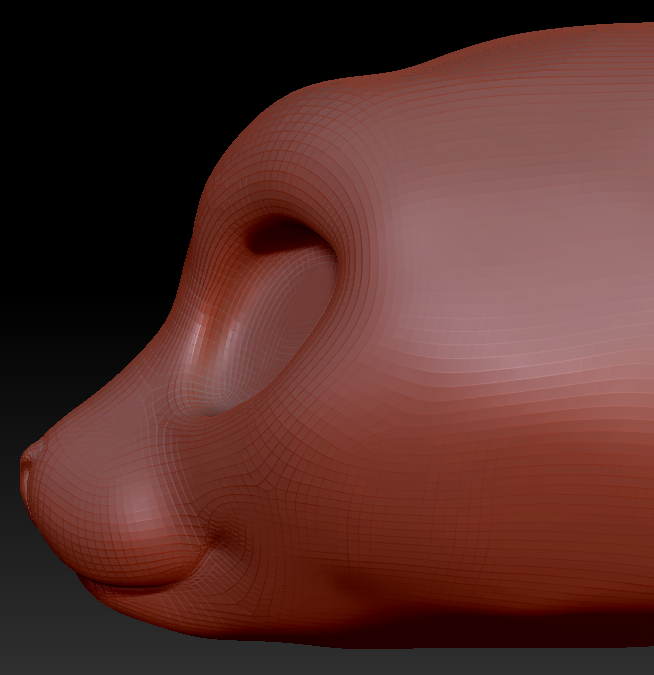The image size is (654, 675).
Task: Click the nose tip of the sculpted head
Action: [x=28, y=465]
